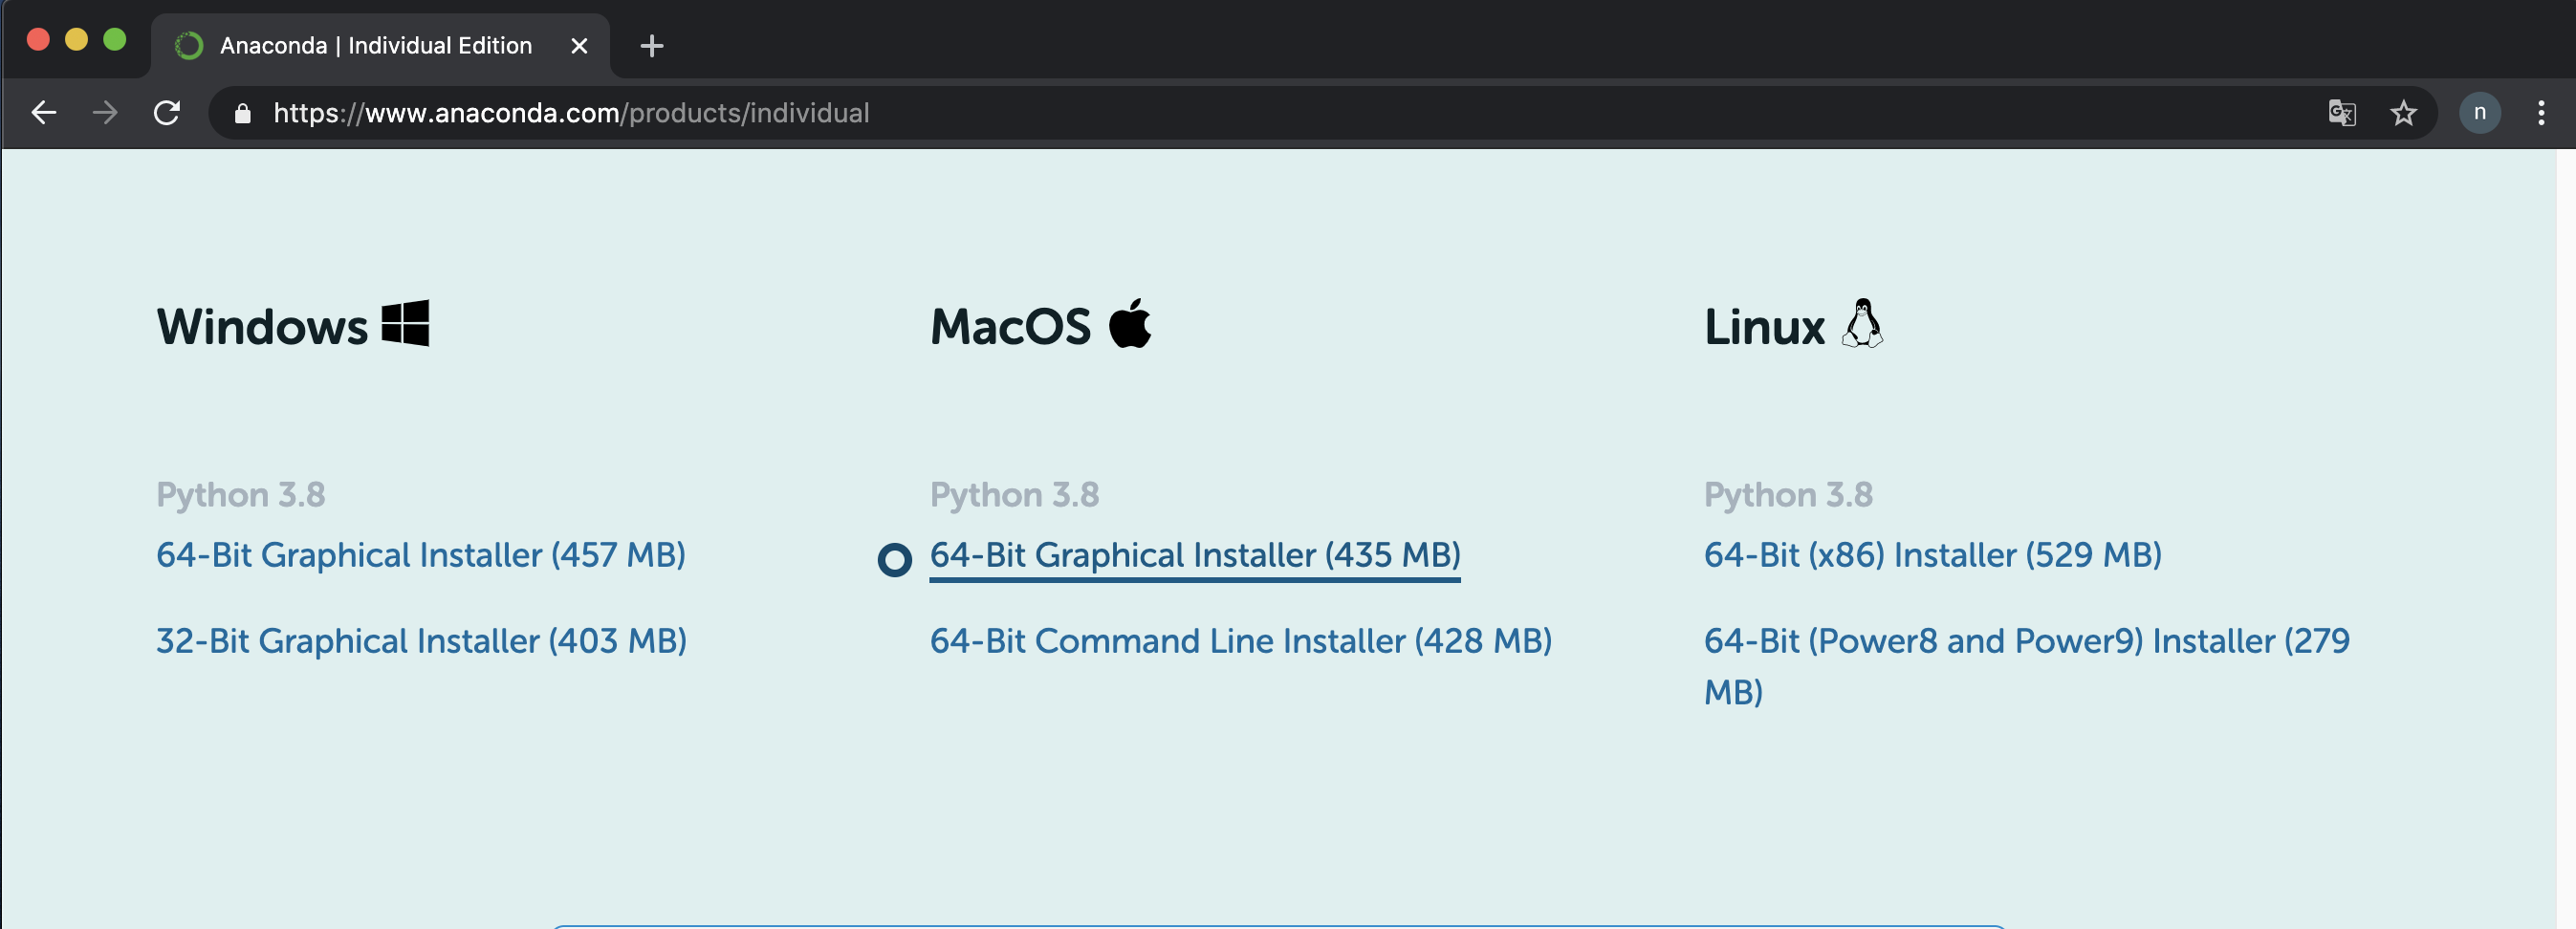Viewport: 2576px width, 929px height.
Task: Bookmark this page with the star icon
Action: point(2403,113)
